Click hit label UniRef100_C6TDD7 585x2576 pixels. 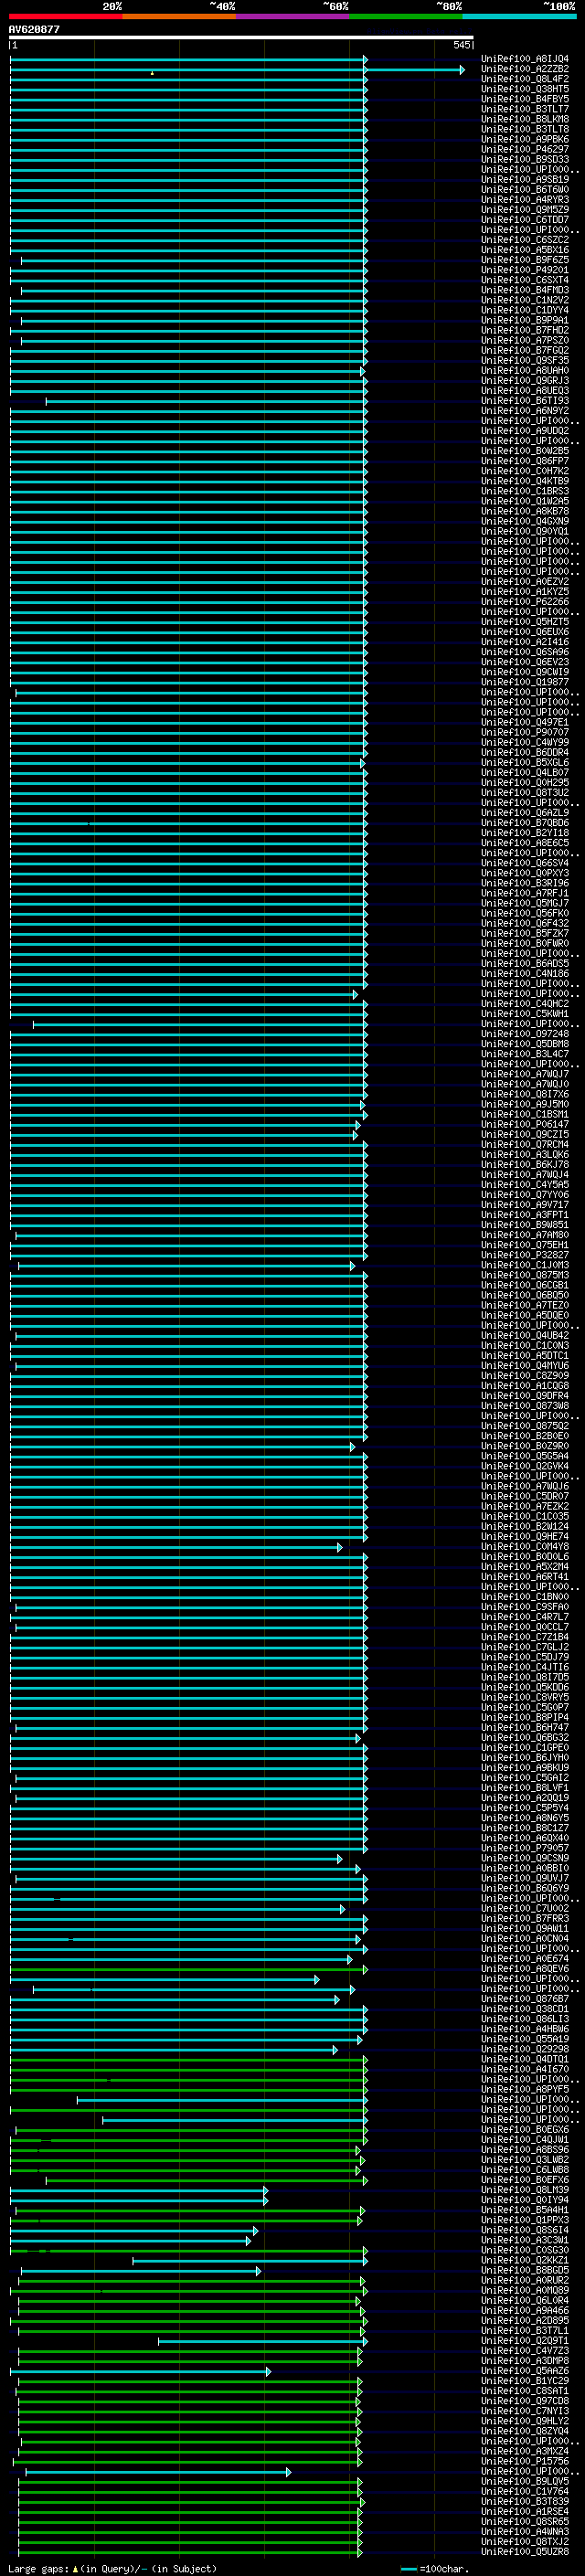click(x=525, y=220)
